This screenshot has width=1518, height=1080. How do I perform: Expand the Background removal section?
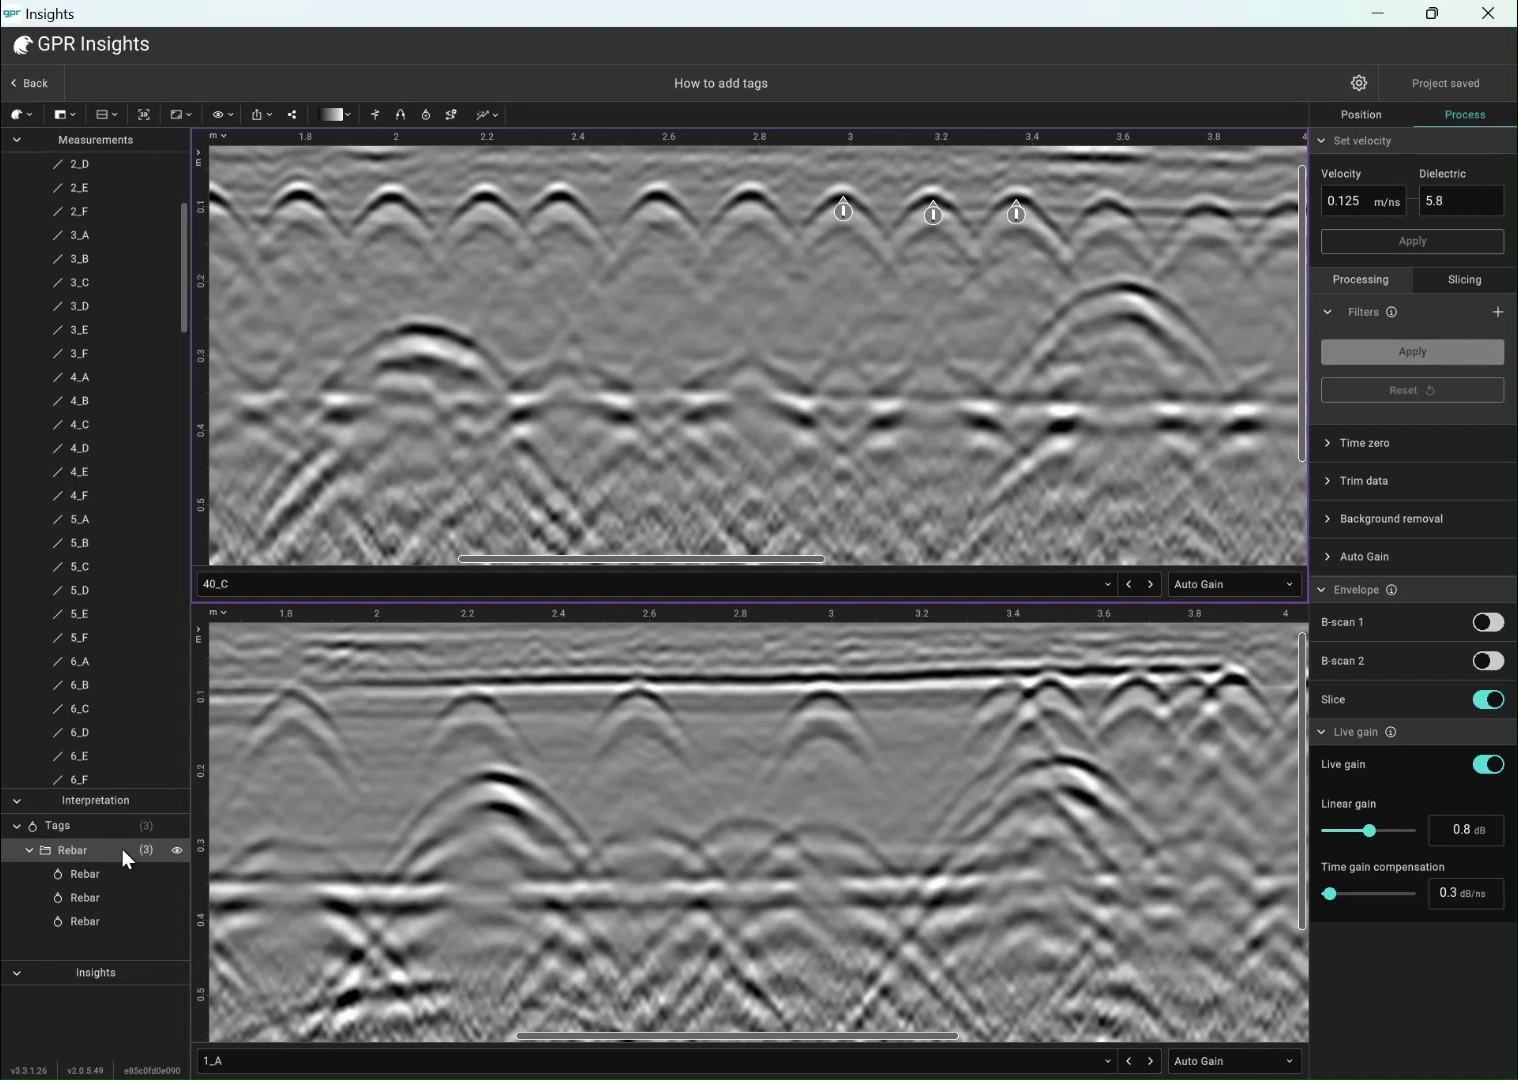coord(1390,519)
